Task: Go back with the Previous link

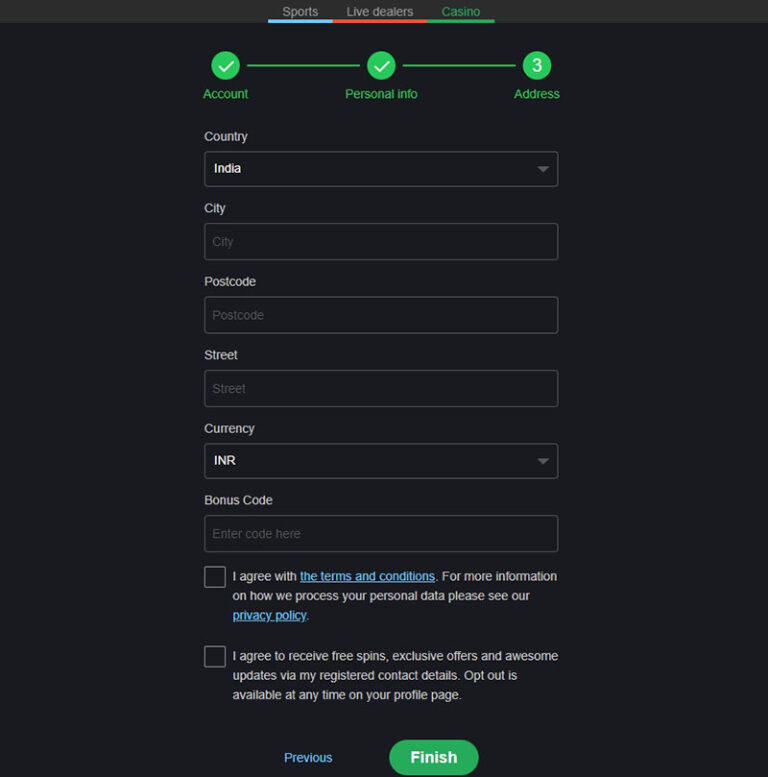Action: coord(308,758)
